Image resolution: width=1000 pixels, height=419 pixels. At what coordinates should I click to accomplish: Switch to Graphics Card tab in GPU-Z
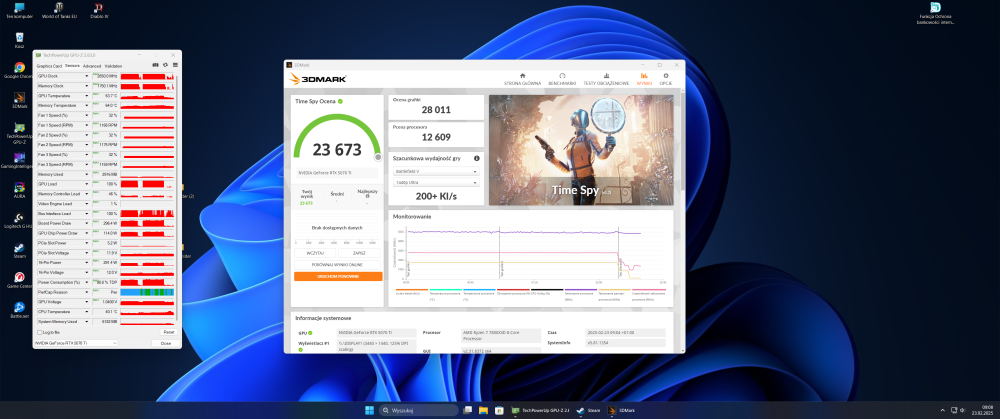click(49, 66)
